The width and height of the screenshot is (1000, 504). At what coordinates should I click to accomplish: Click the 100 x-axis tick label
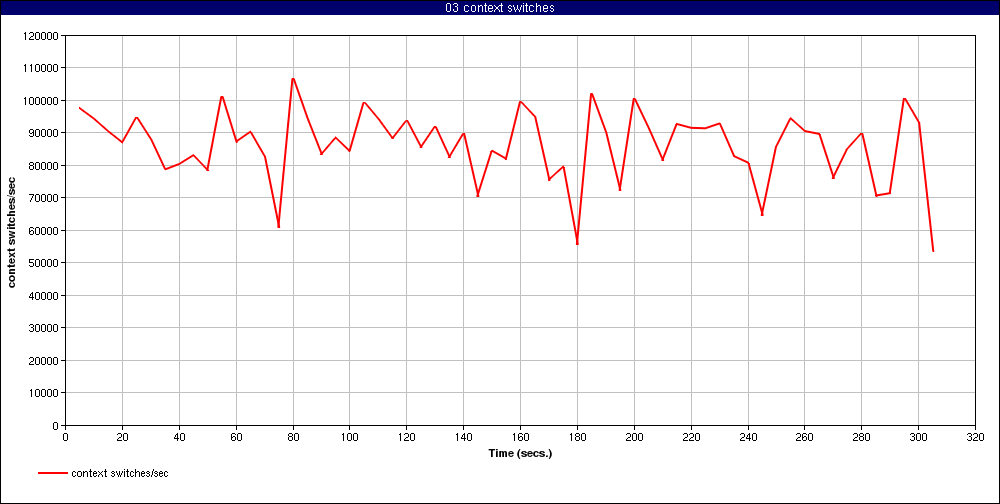tap(349, 436)
